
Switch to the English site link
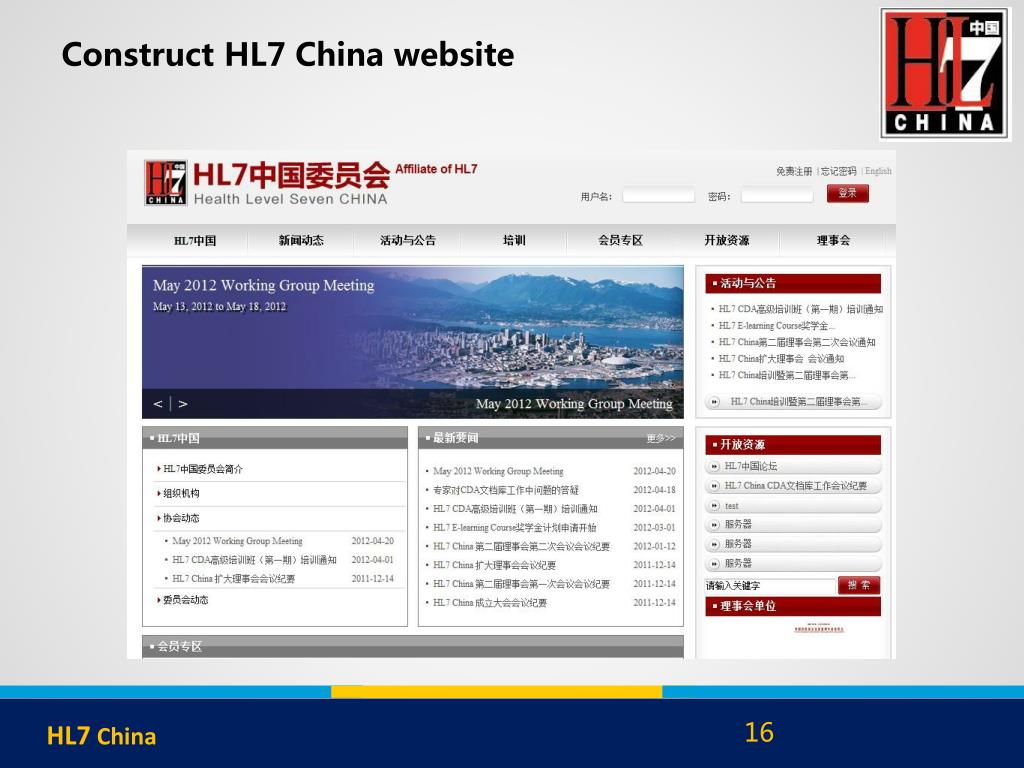(878, 171)
